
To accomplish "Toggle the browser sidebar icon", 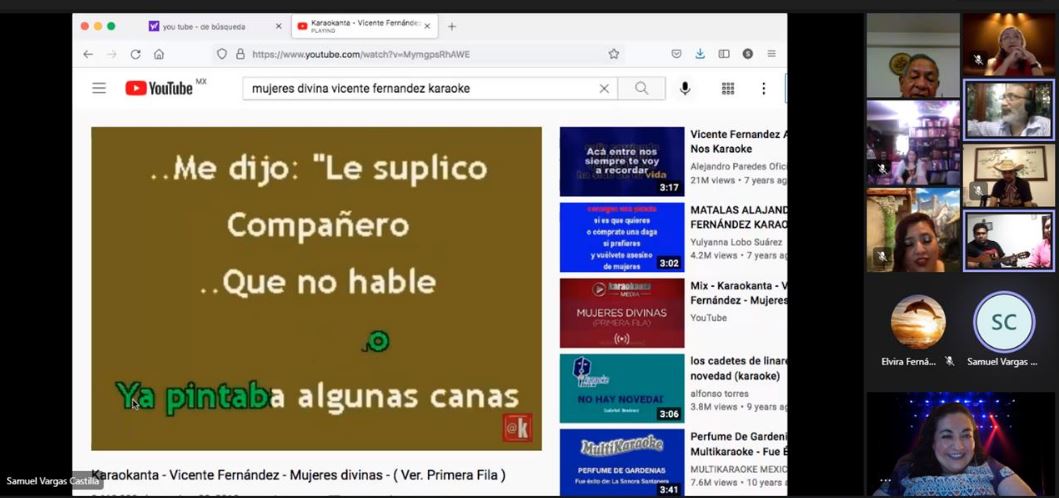I will [723, 54].
